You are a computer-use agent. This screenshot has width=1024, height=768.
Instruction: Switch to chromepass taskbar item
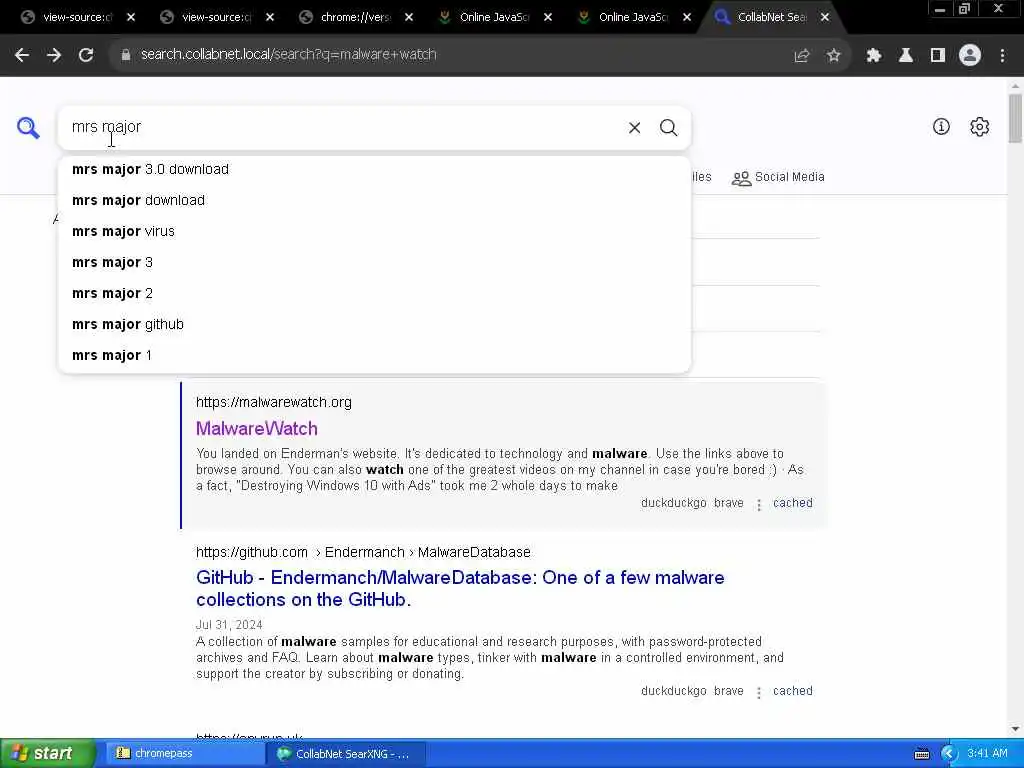[x=184, y=754]
